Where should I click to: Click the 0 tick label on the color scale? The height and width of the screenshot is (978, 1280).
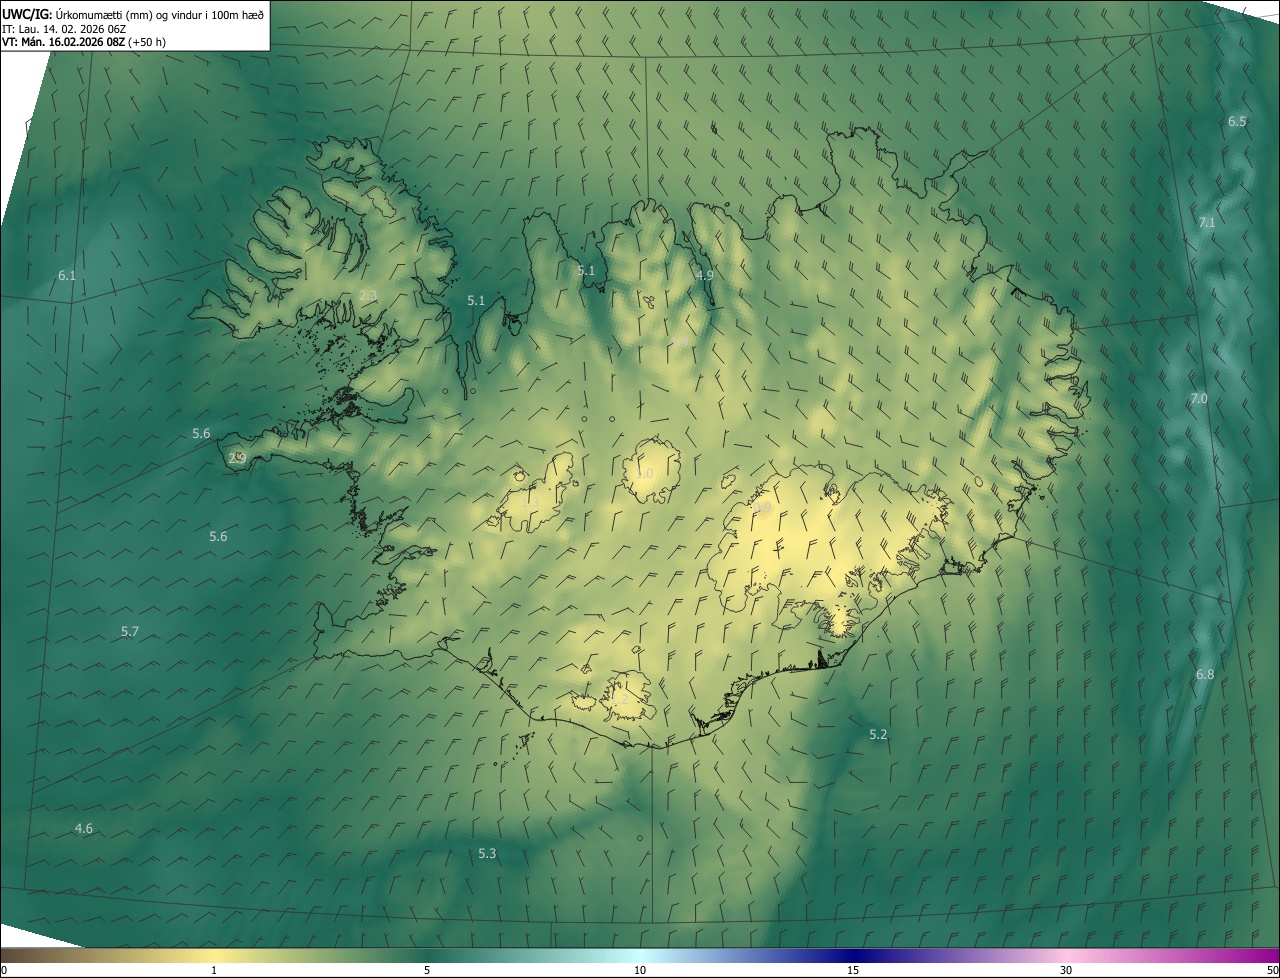coord(4,970)
